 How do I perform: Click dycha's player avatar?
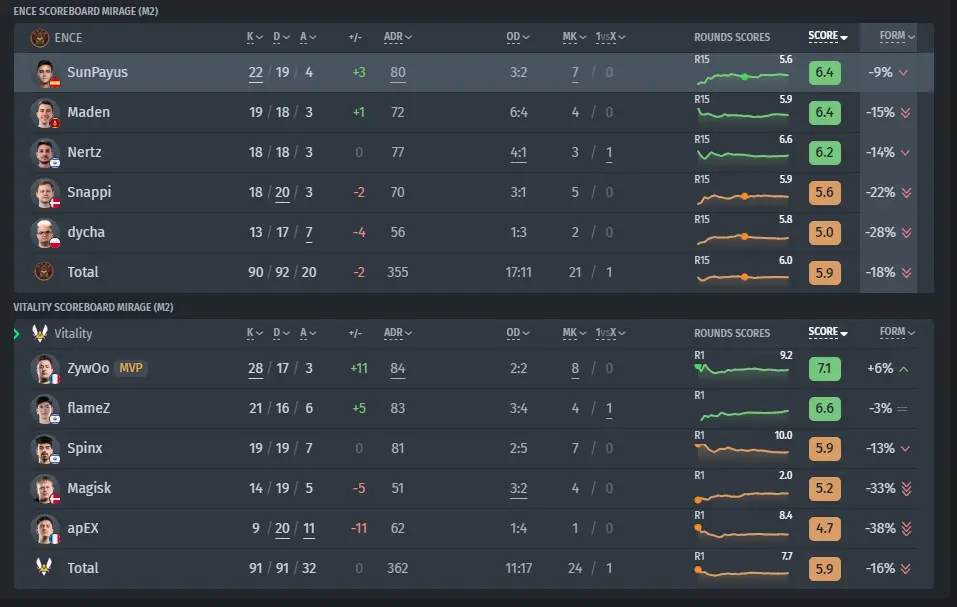(45, 233)
